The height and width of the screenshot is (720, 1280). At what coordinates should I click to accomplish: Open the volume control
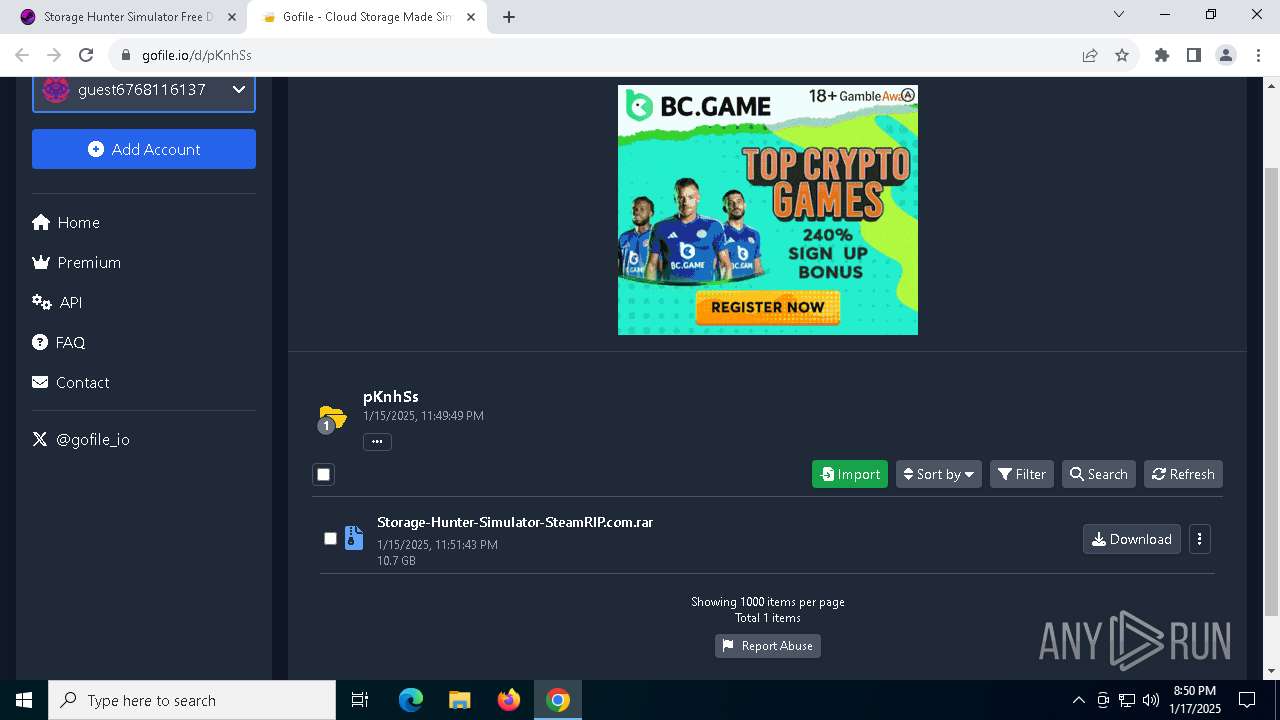pos(1151,700)
